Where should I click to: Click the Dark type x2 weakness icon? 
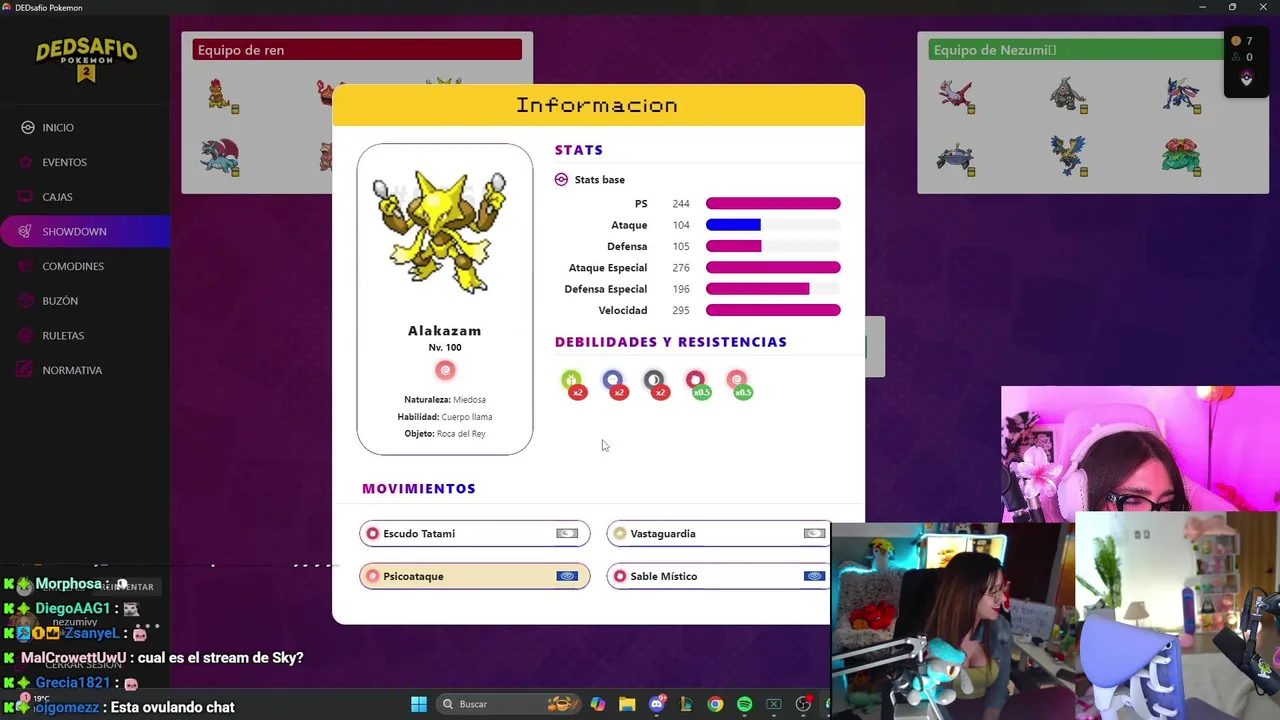[655, 384]
